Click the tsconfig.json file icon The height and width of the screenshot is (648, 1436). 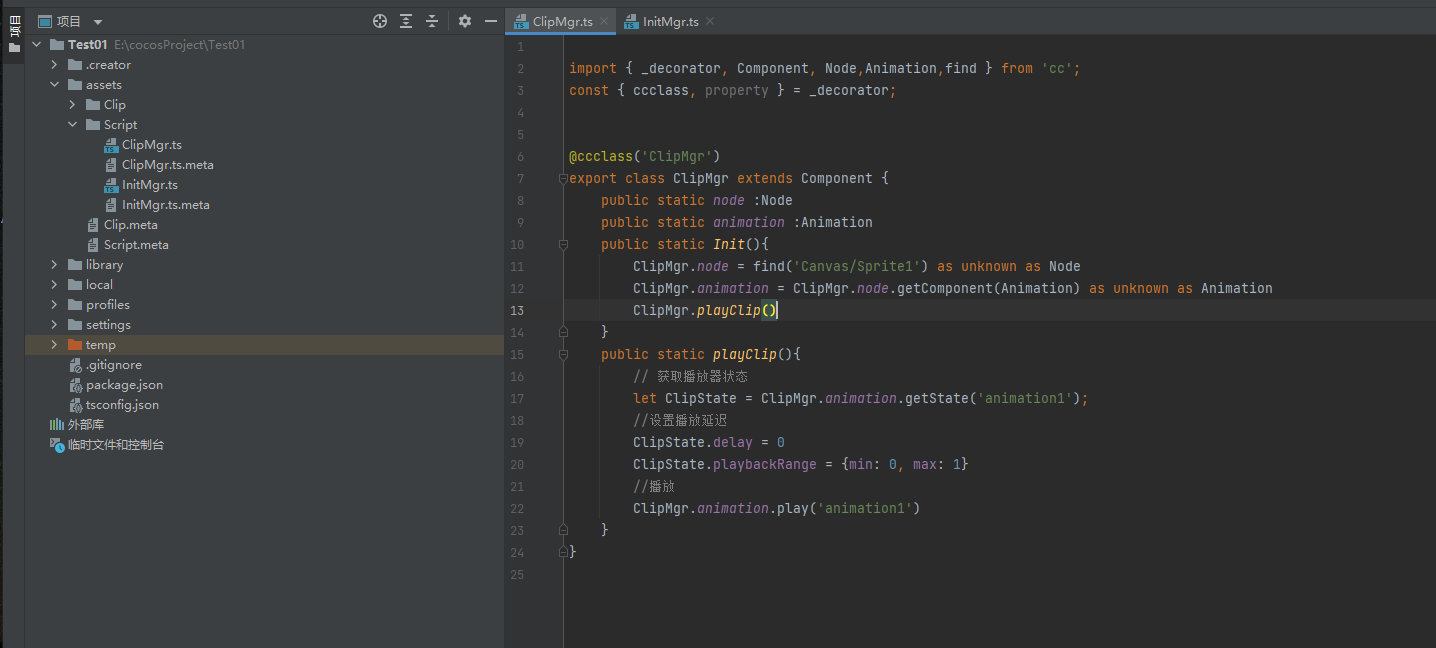click(x=76, y=405)
